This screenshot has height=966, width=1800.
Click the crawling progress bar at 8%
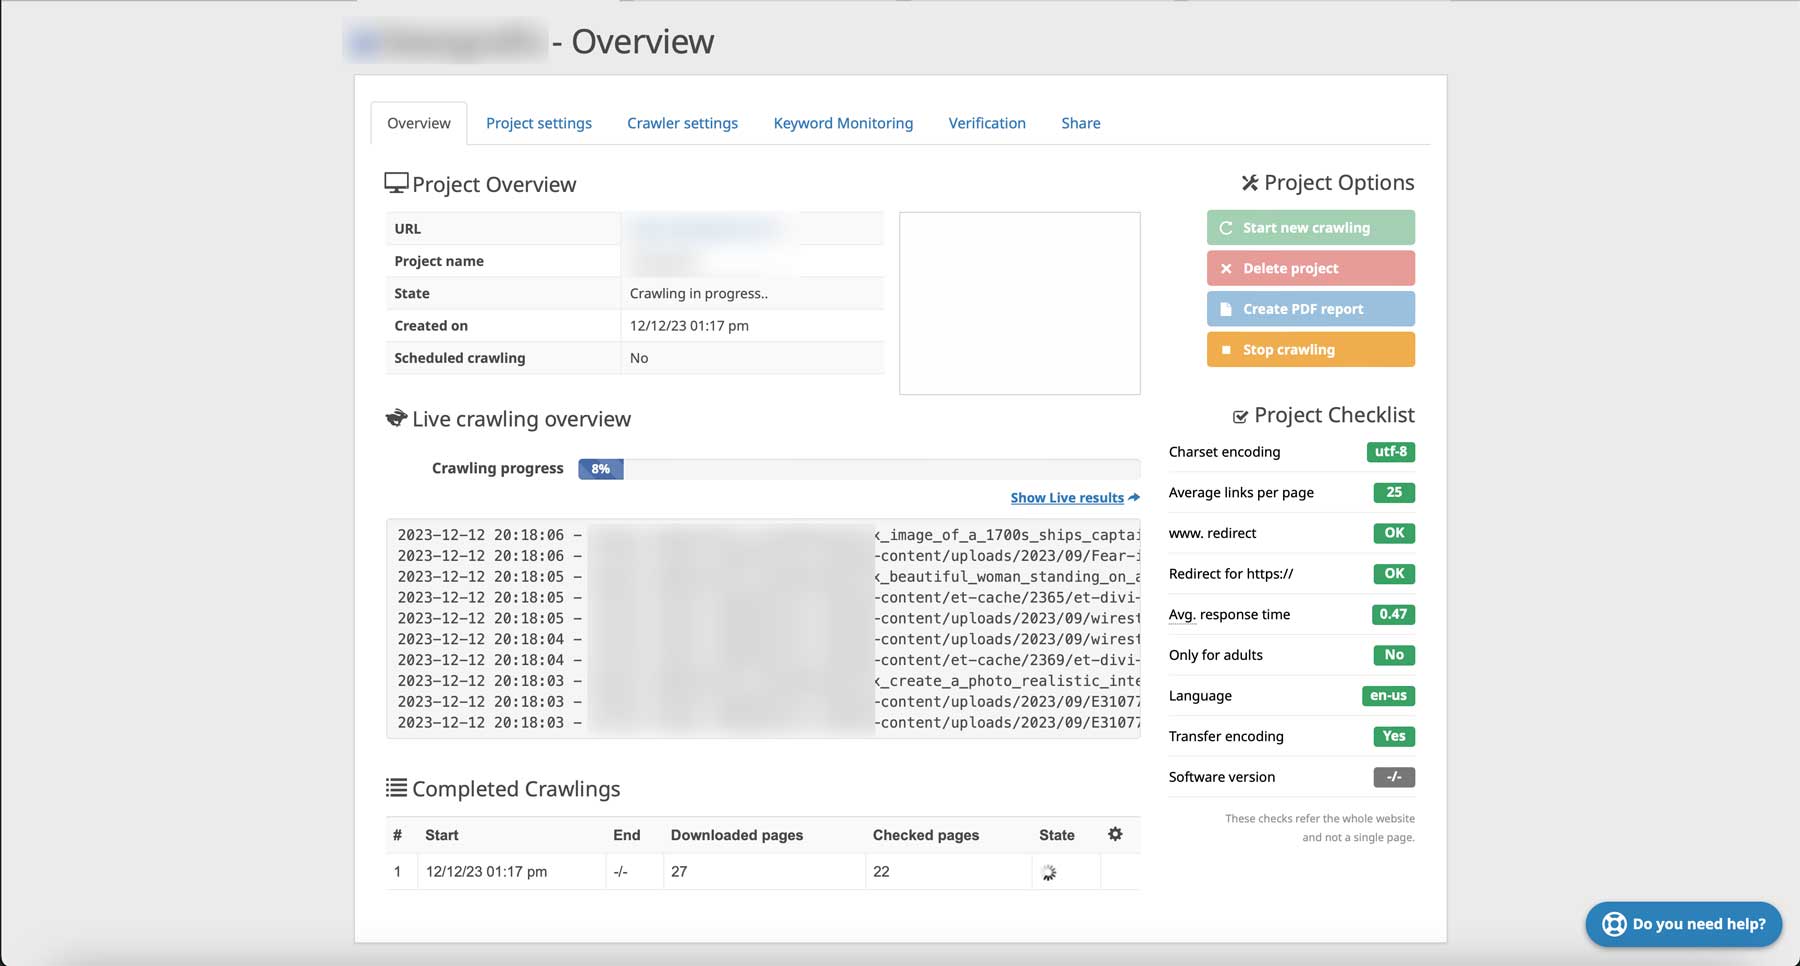point(858,468)
